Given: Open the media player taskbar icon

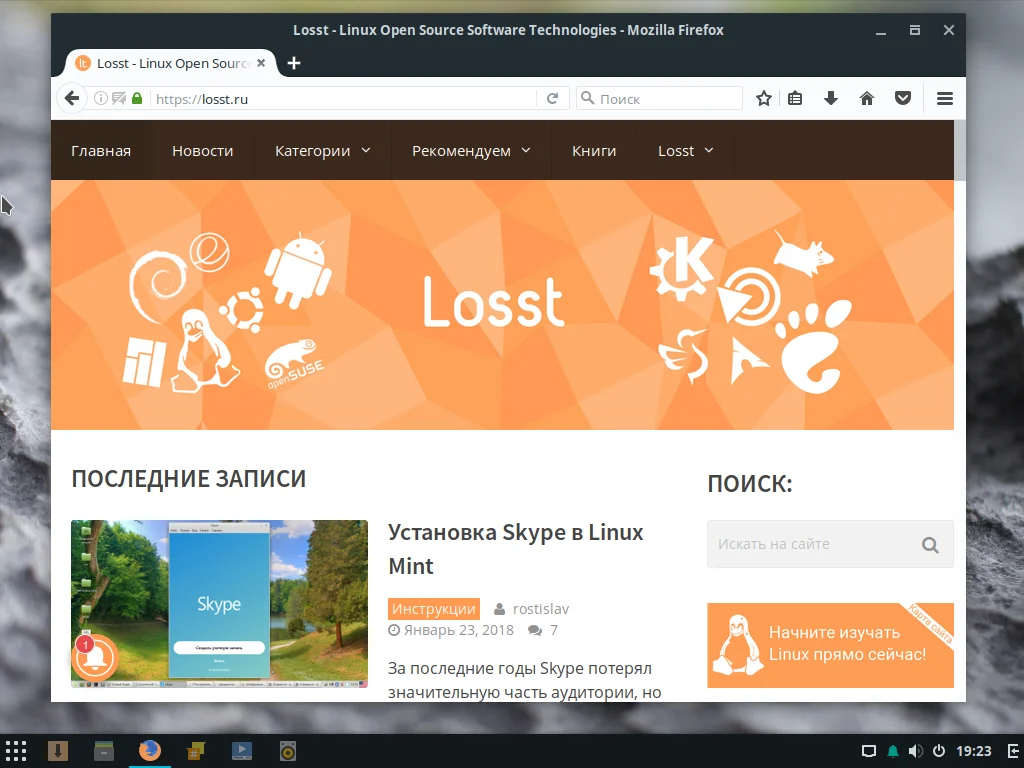Looking at the screenshot, I should (x=242, y=751).
